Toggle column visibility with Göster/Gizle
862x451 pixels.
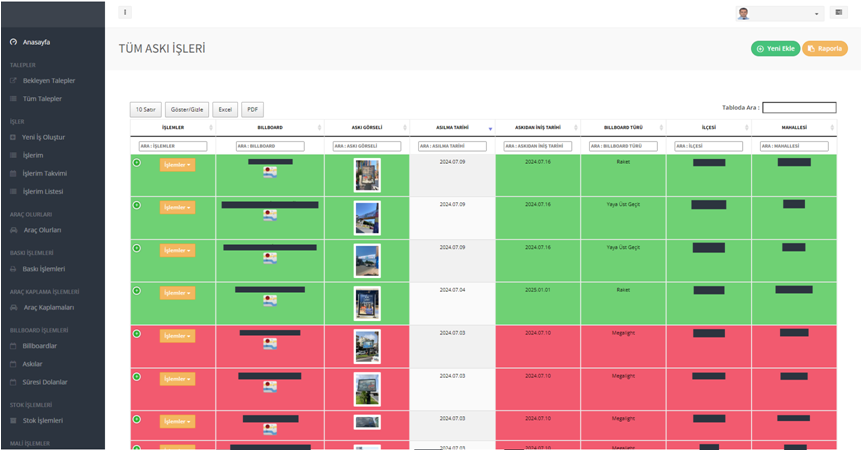188,110
